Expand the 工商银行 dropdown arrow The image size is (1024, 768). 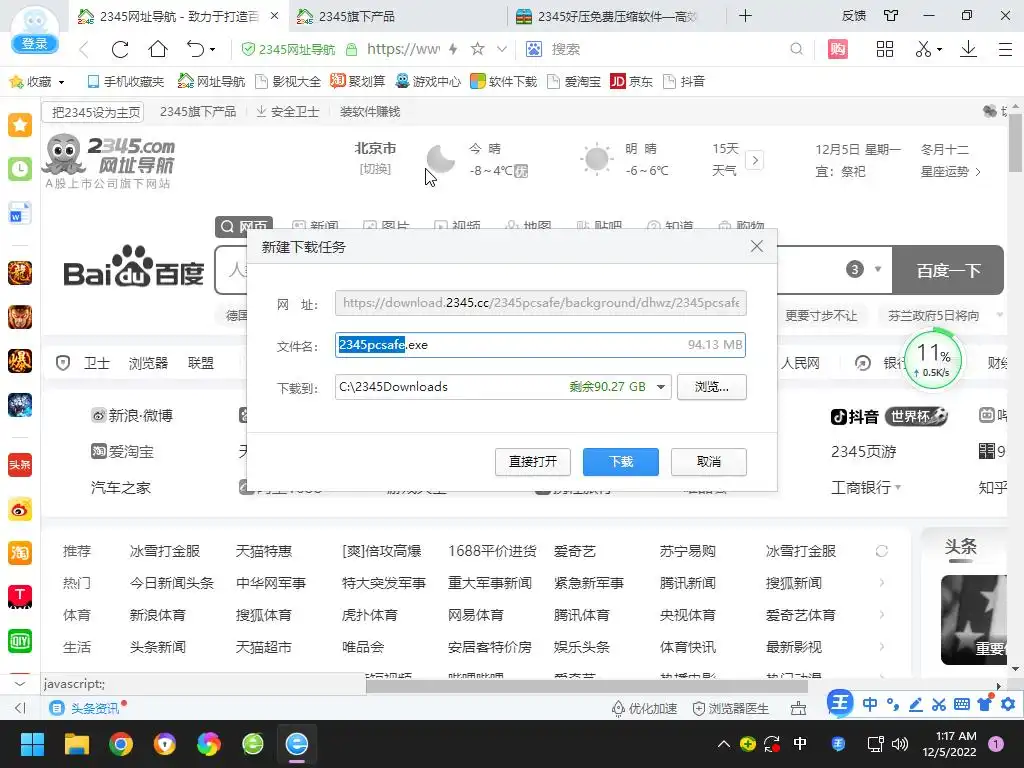pos(898,487)
